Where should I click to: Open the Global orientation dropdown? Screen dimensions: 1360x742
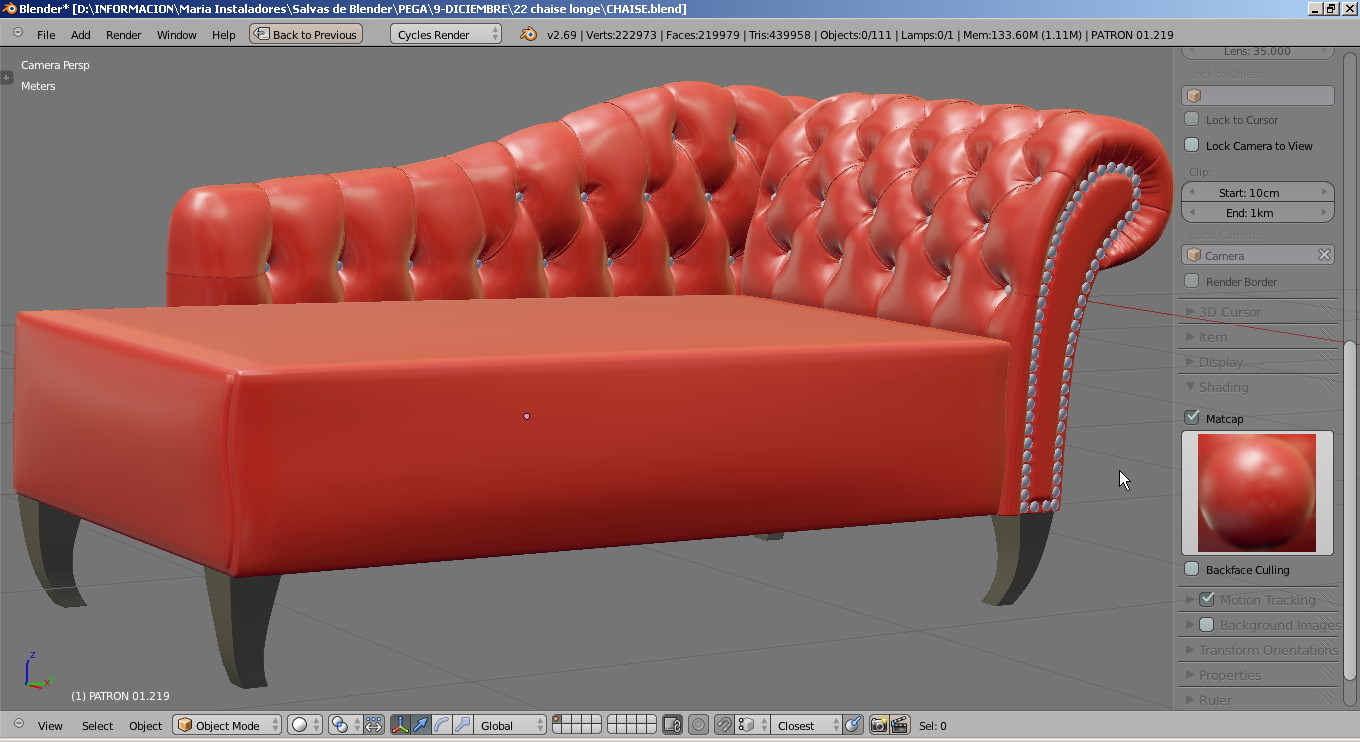pos(510,725)
